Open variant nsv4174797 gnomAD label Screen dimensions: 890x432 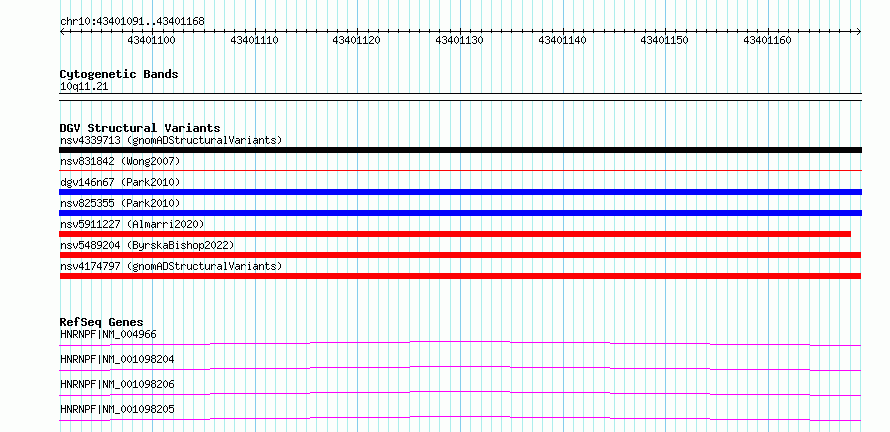point(171,266)
